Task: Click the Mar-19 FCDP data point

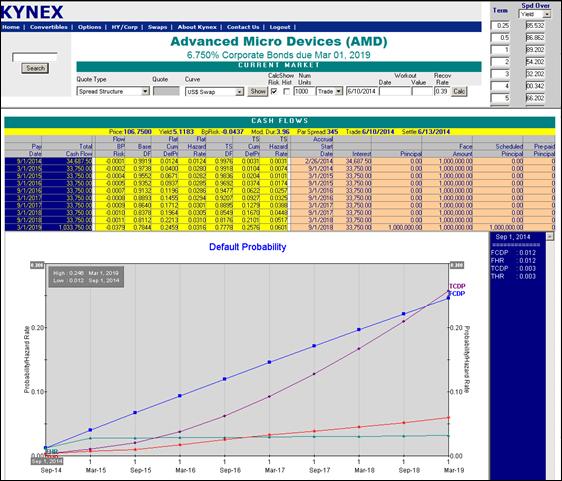Action: coord(448,297)
